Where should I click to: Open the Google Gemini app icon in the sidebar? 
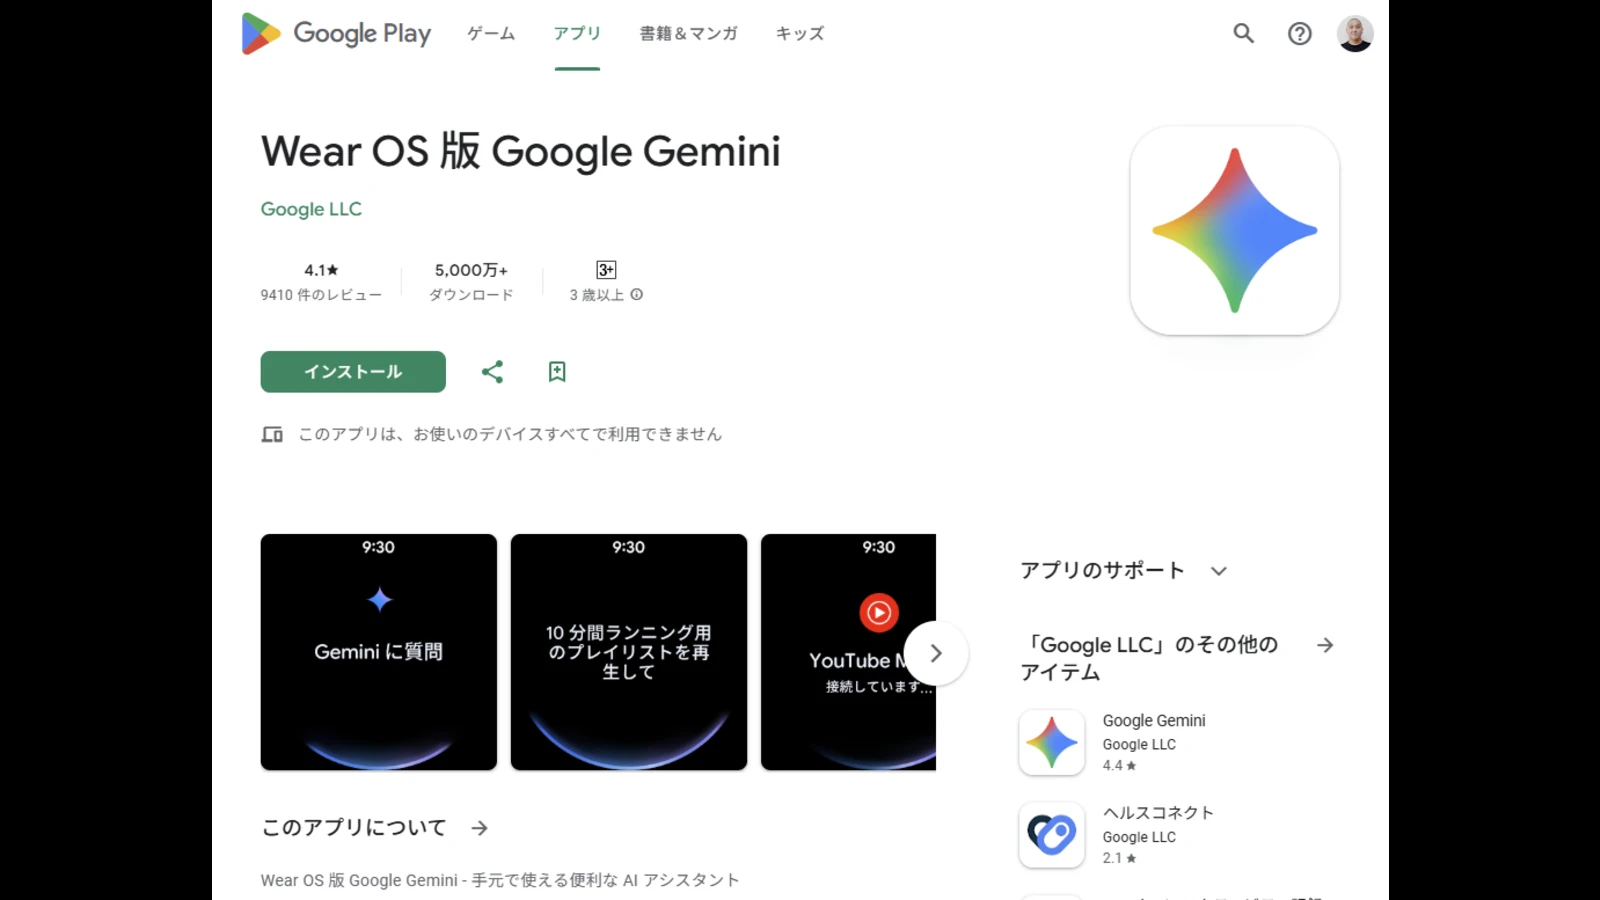(x=1051, y=742)
